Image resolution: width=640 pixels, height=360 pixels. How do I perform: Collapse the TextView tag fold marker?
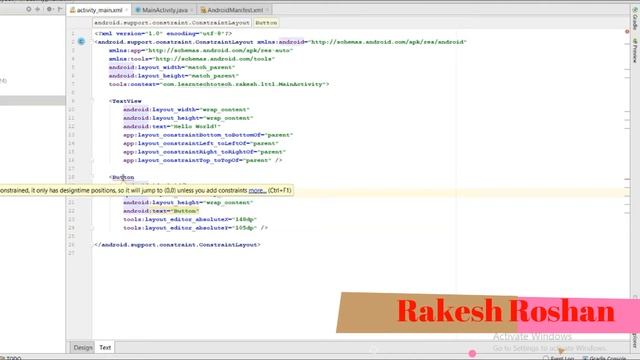tap(92, 101)
